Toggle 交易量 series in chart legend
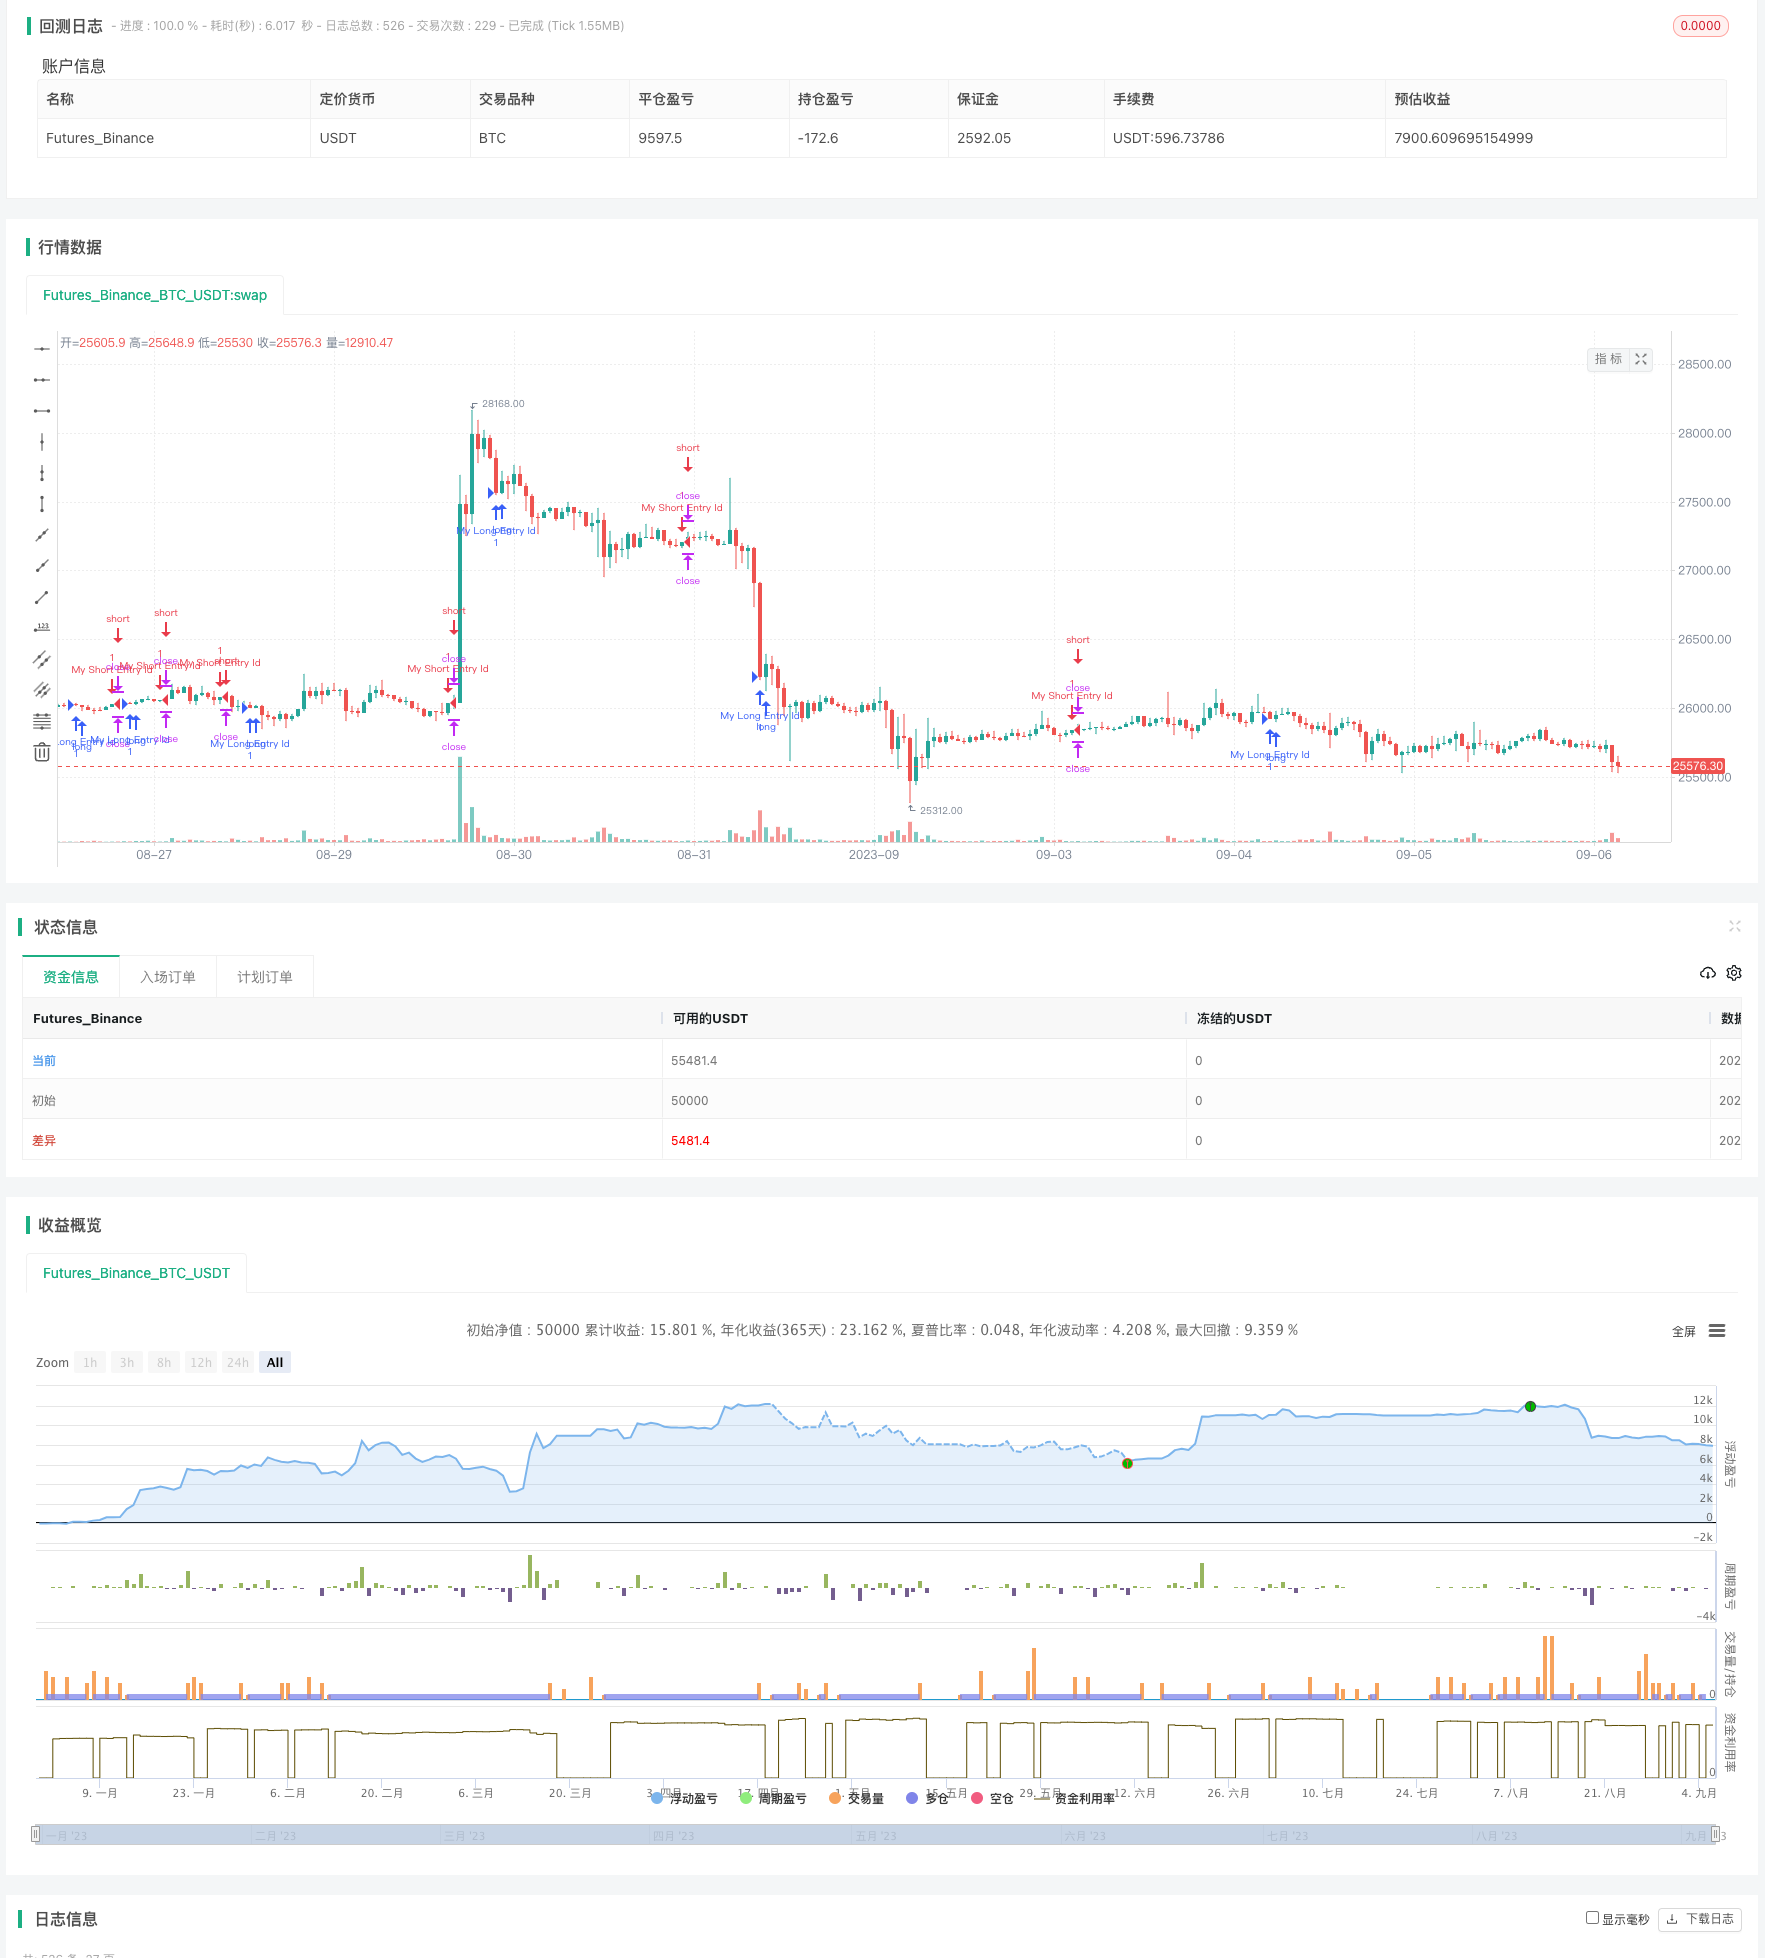 pyautogui.click(x=856, y=1798)
